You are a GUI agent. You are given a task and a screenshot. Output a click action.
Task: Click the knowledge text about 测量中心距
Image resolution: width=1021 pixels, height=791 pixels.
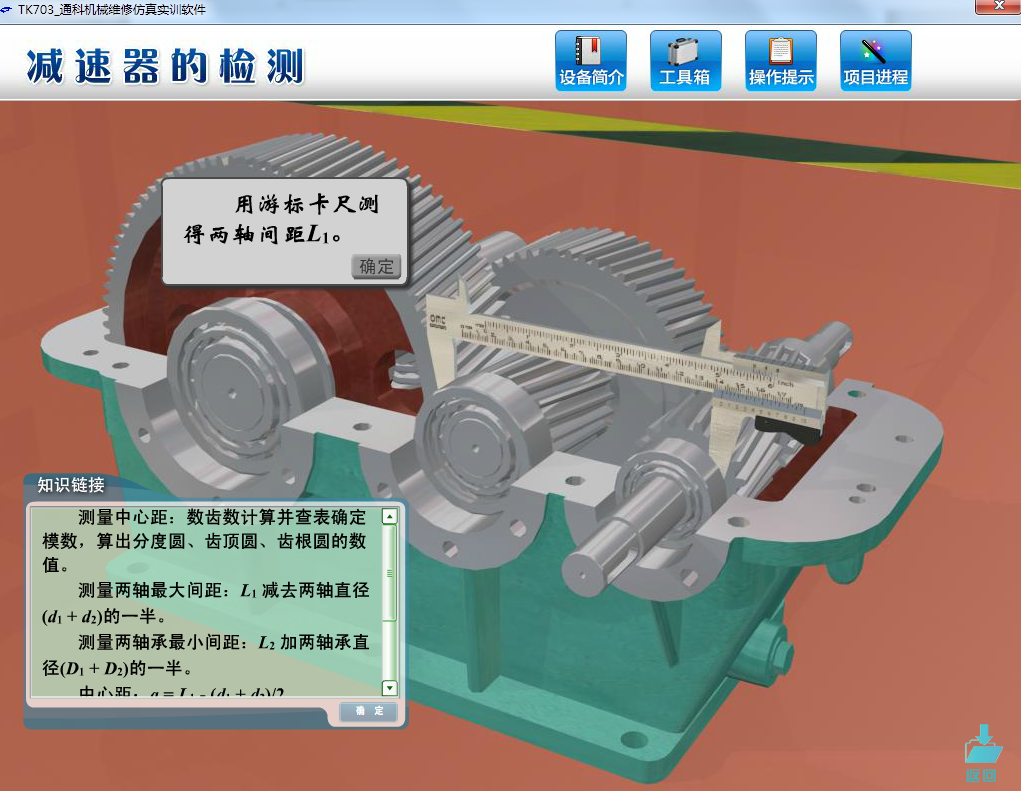[212, 540]
